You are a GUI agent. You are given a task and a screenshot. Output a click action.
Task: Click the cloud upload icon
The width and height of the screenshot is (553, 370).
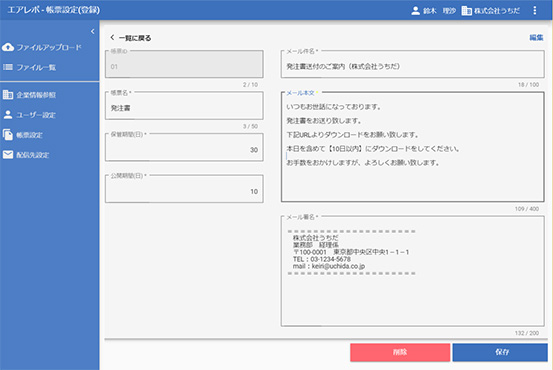[x=8, y=47]
